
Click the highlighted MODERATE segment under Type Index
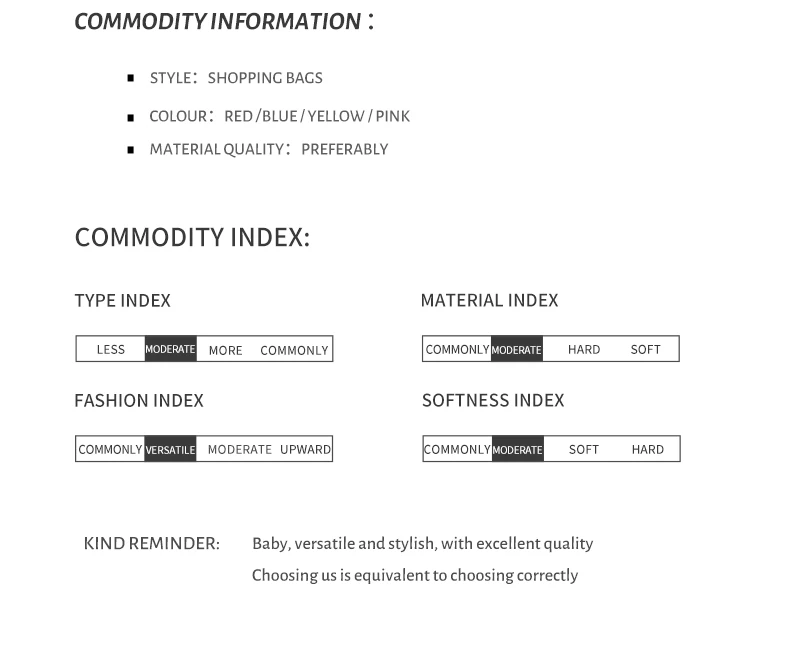point(170,349)
